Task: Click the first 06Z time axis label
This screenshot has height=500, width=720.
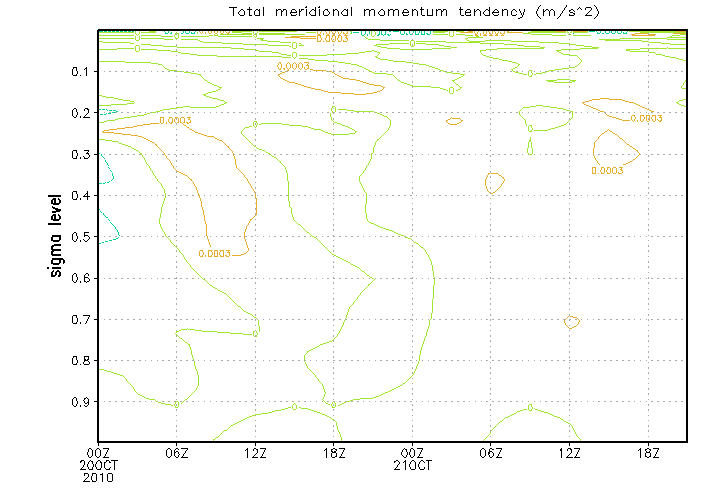Action: tap(177, 454)
